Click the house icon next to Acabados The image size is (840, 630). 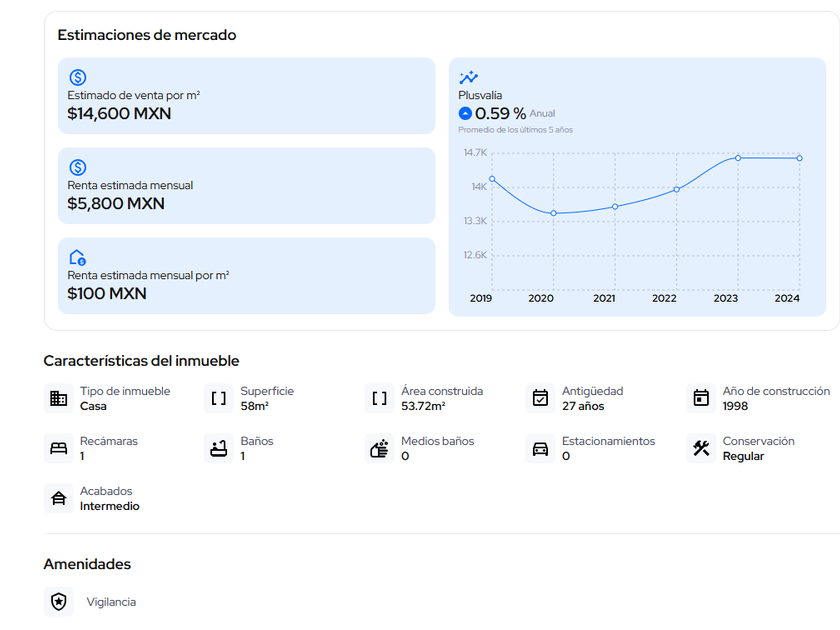58,499
